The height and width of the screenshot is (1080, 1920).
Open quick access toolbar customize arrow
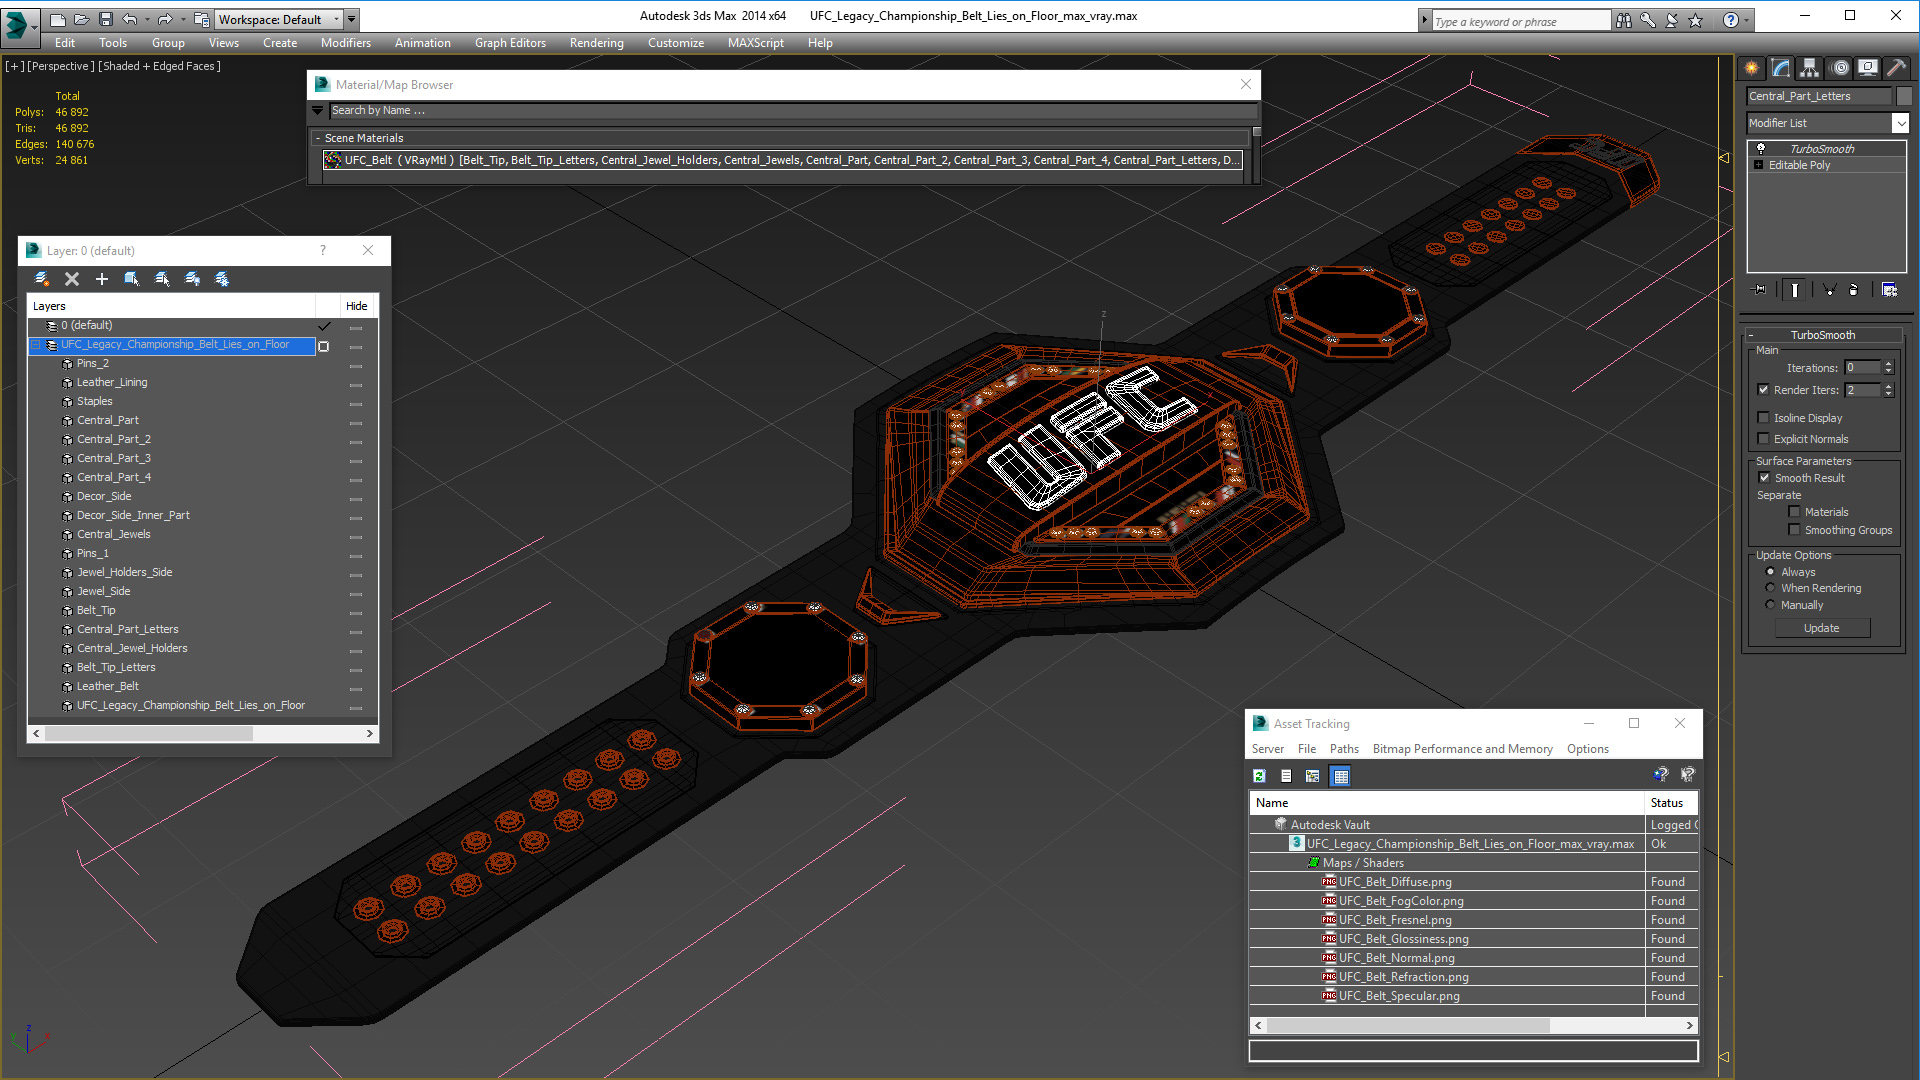(352, 19)
